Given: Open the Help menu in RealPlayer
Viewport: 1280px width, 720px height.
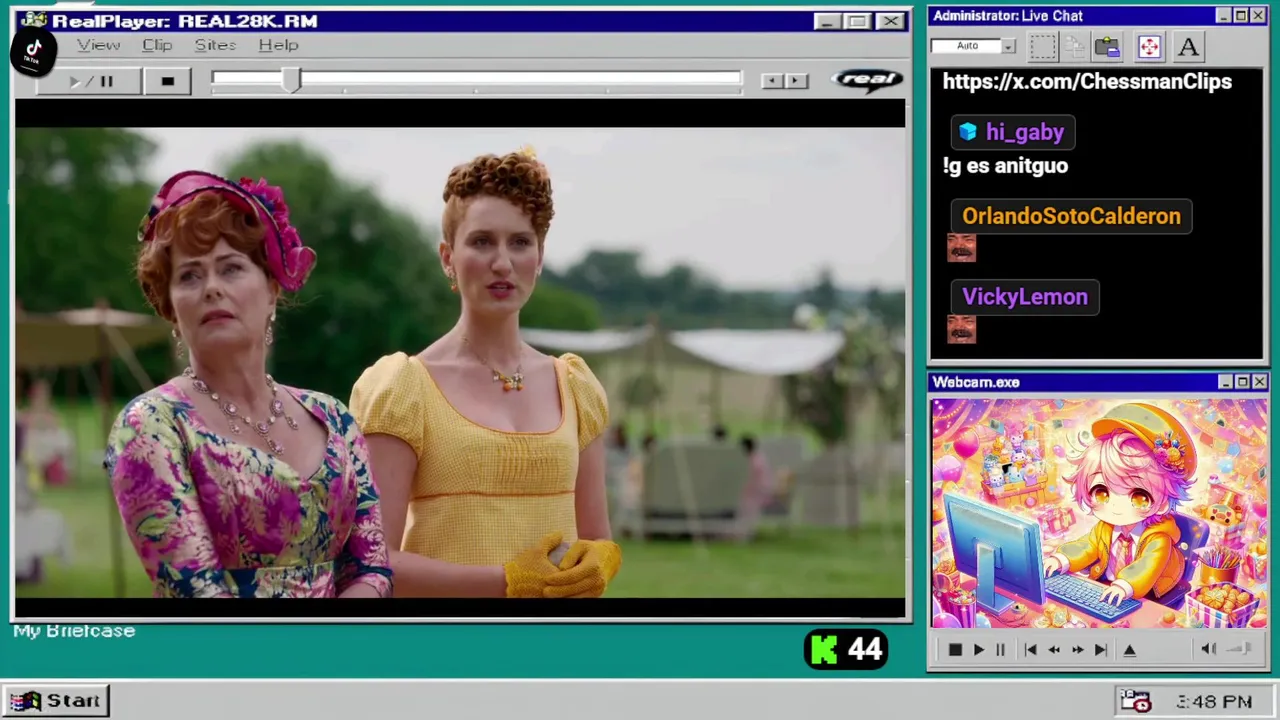Looking at the screenshot, I should 278,45.
